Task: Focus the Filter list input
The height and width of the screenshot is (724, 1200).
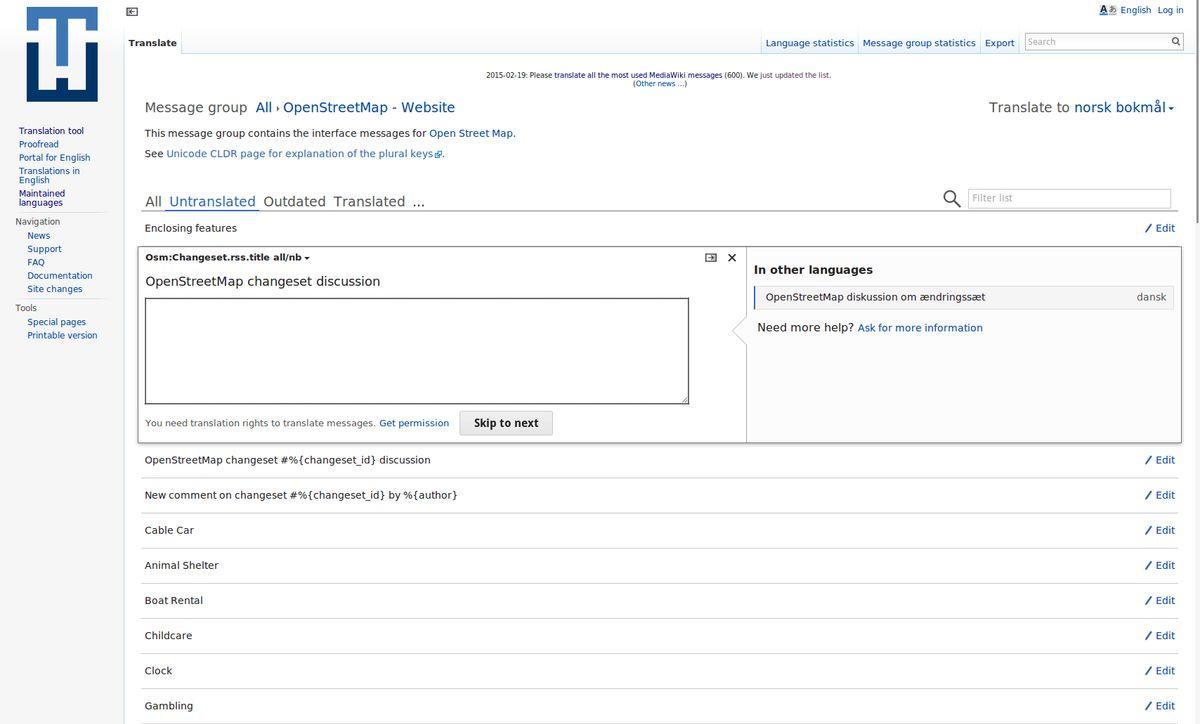Action: click(1069, 198)
